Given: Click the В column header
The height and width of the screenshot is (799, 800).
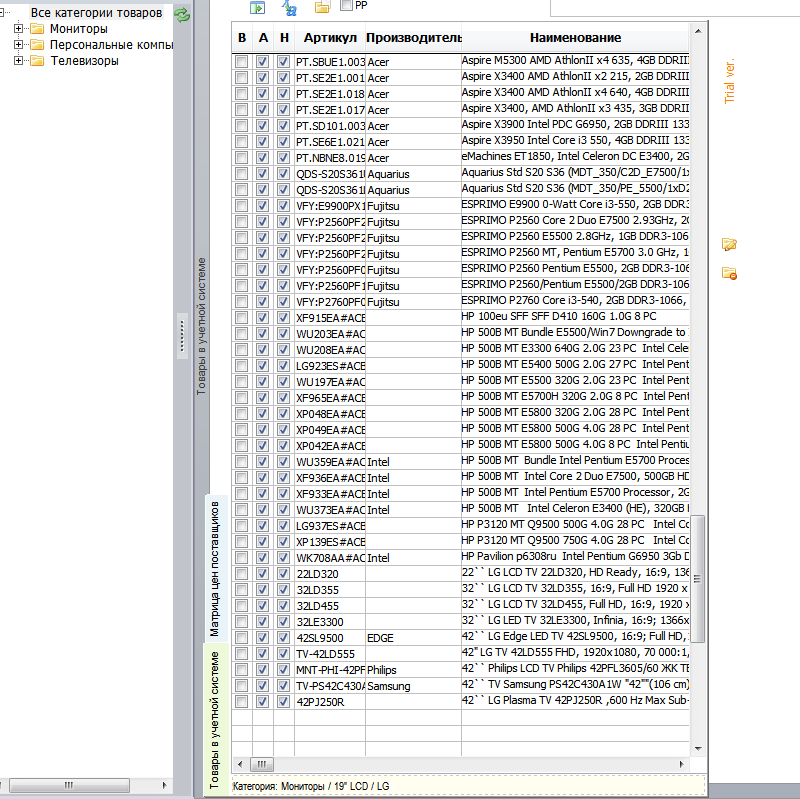Looking at the screenshot, I should click(x=242, y=38).
